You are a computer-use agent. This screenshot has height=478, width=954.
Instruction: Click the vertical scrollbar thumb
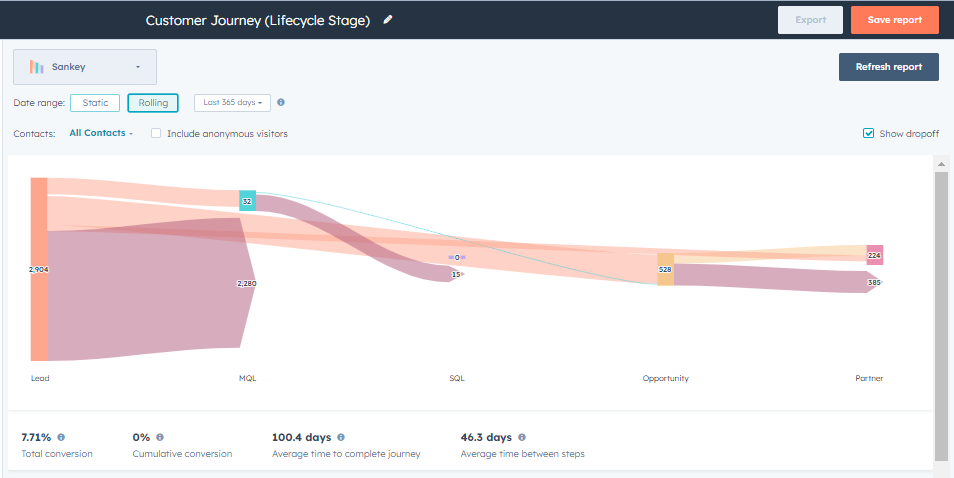941,316
